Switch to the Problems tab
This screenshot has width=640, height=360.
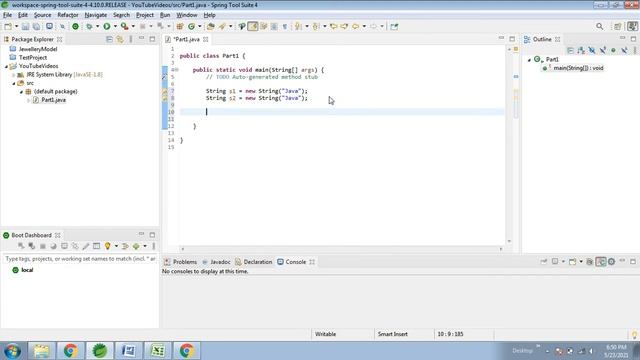tap(180, 262)
